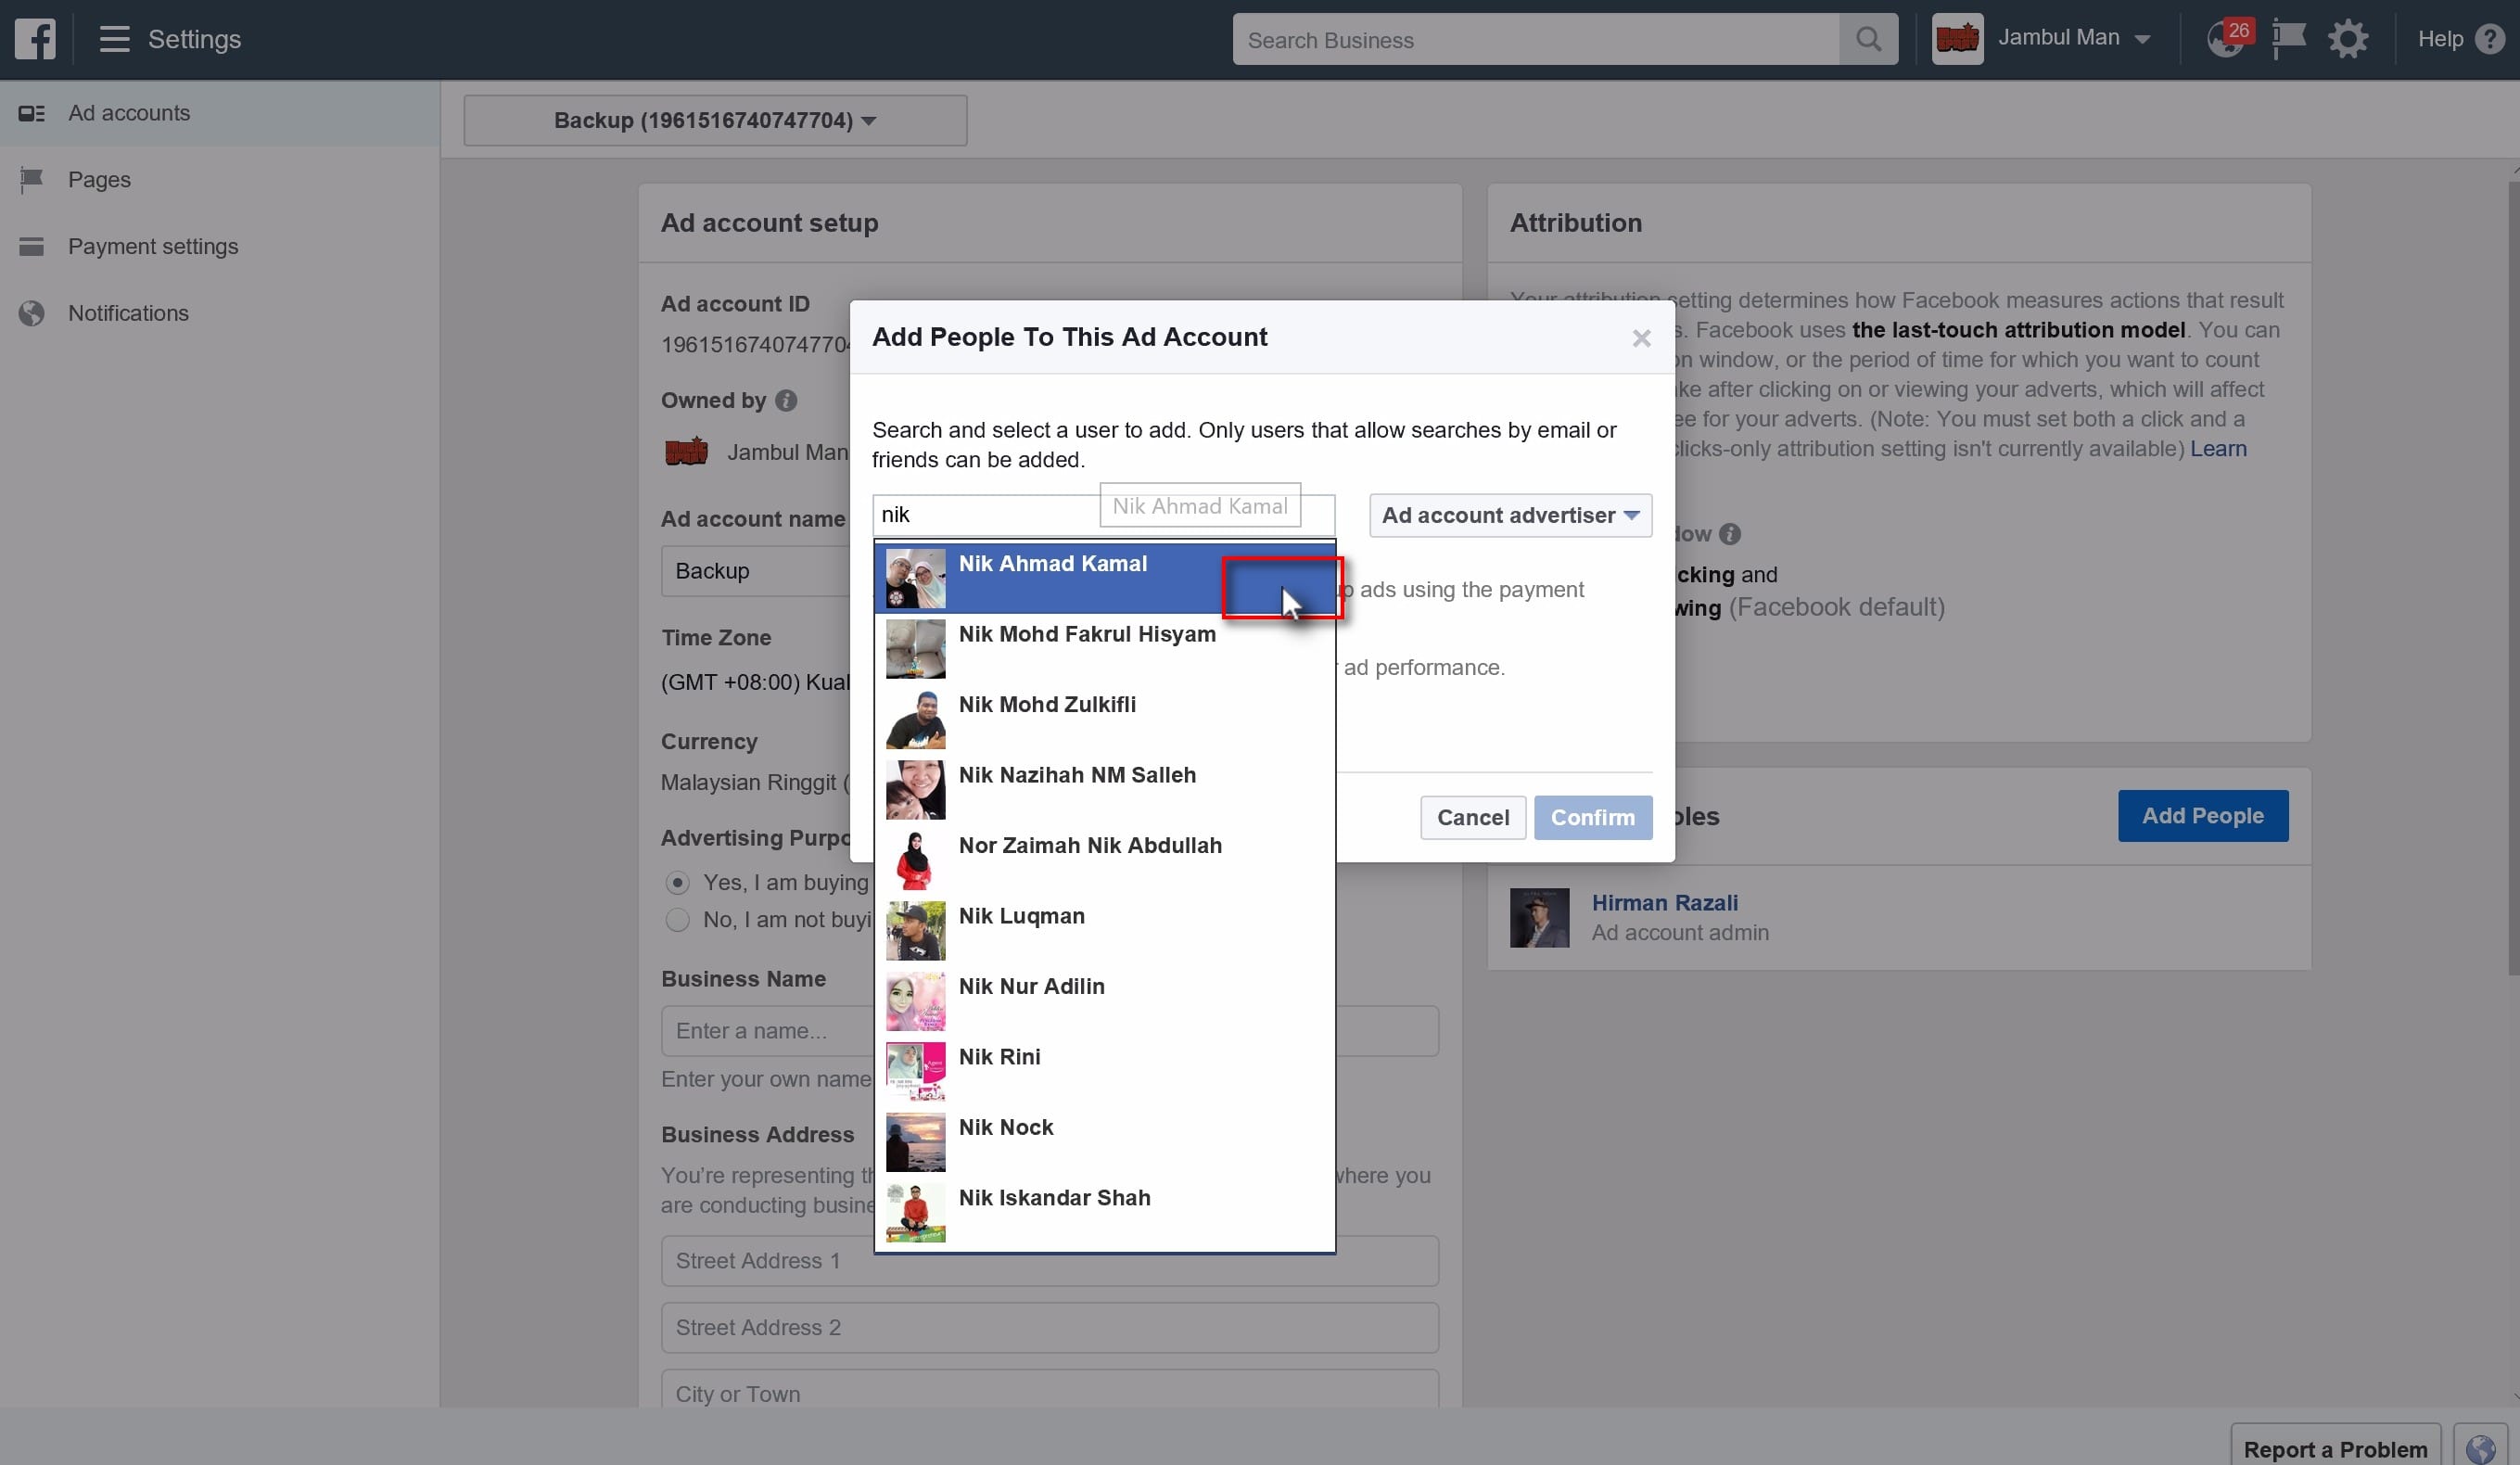Screen dimensions: 2520x1465
Task: Open Pages in the sidebar
Action: click(x=220, y=180)
